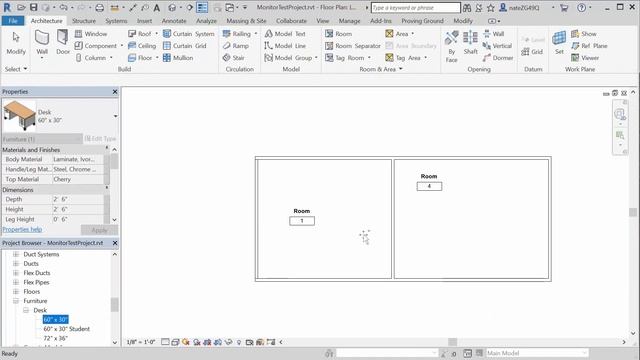Screen dimensions: 640x360
Task: Select the 60" x 30" Student desk type
Action: (67, 329)
